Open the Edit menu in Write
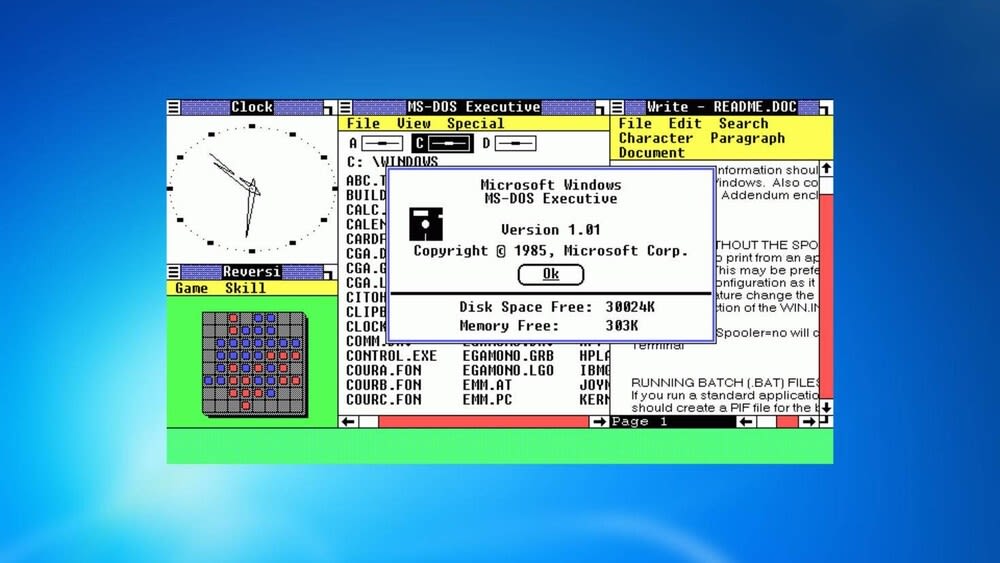Viewport: 1000px width, 563px height. coord(685,124)
